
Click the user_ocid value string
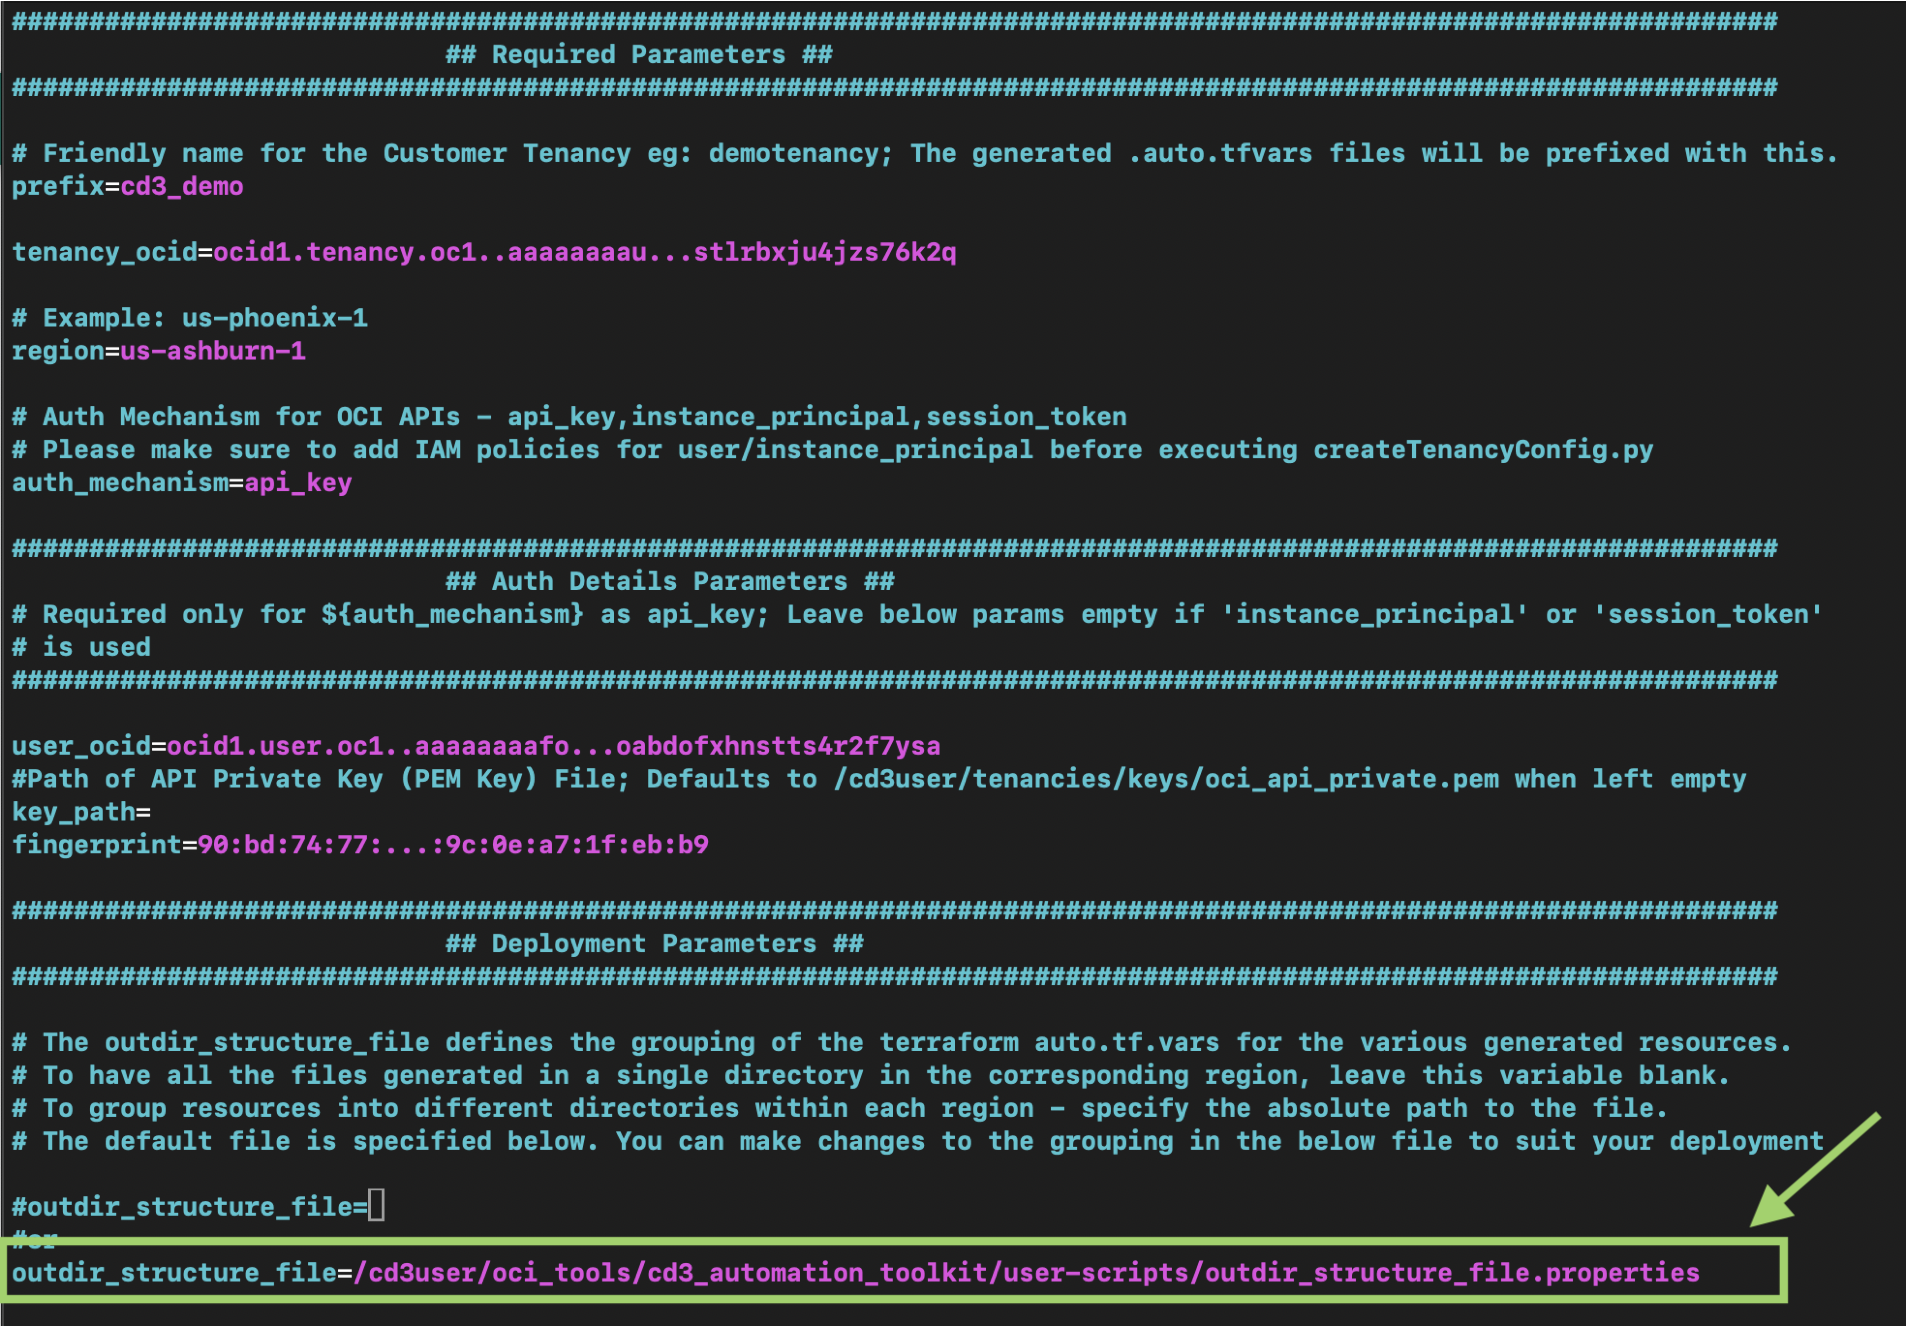click(x=552, y=747)
